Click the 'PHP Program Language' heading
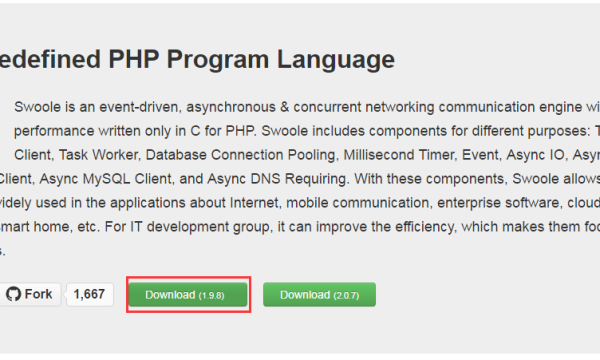Viewport: 600px width, 360px height. [x=251, y=59]
